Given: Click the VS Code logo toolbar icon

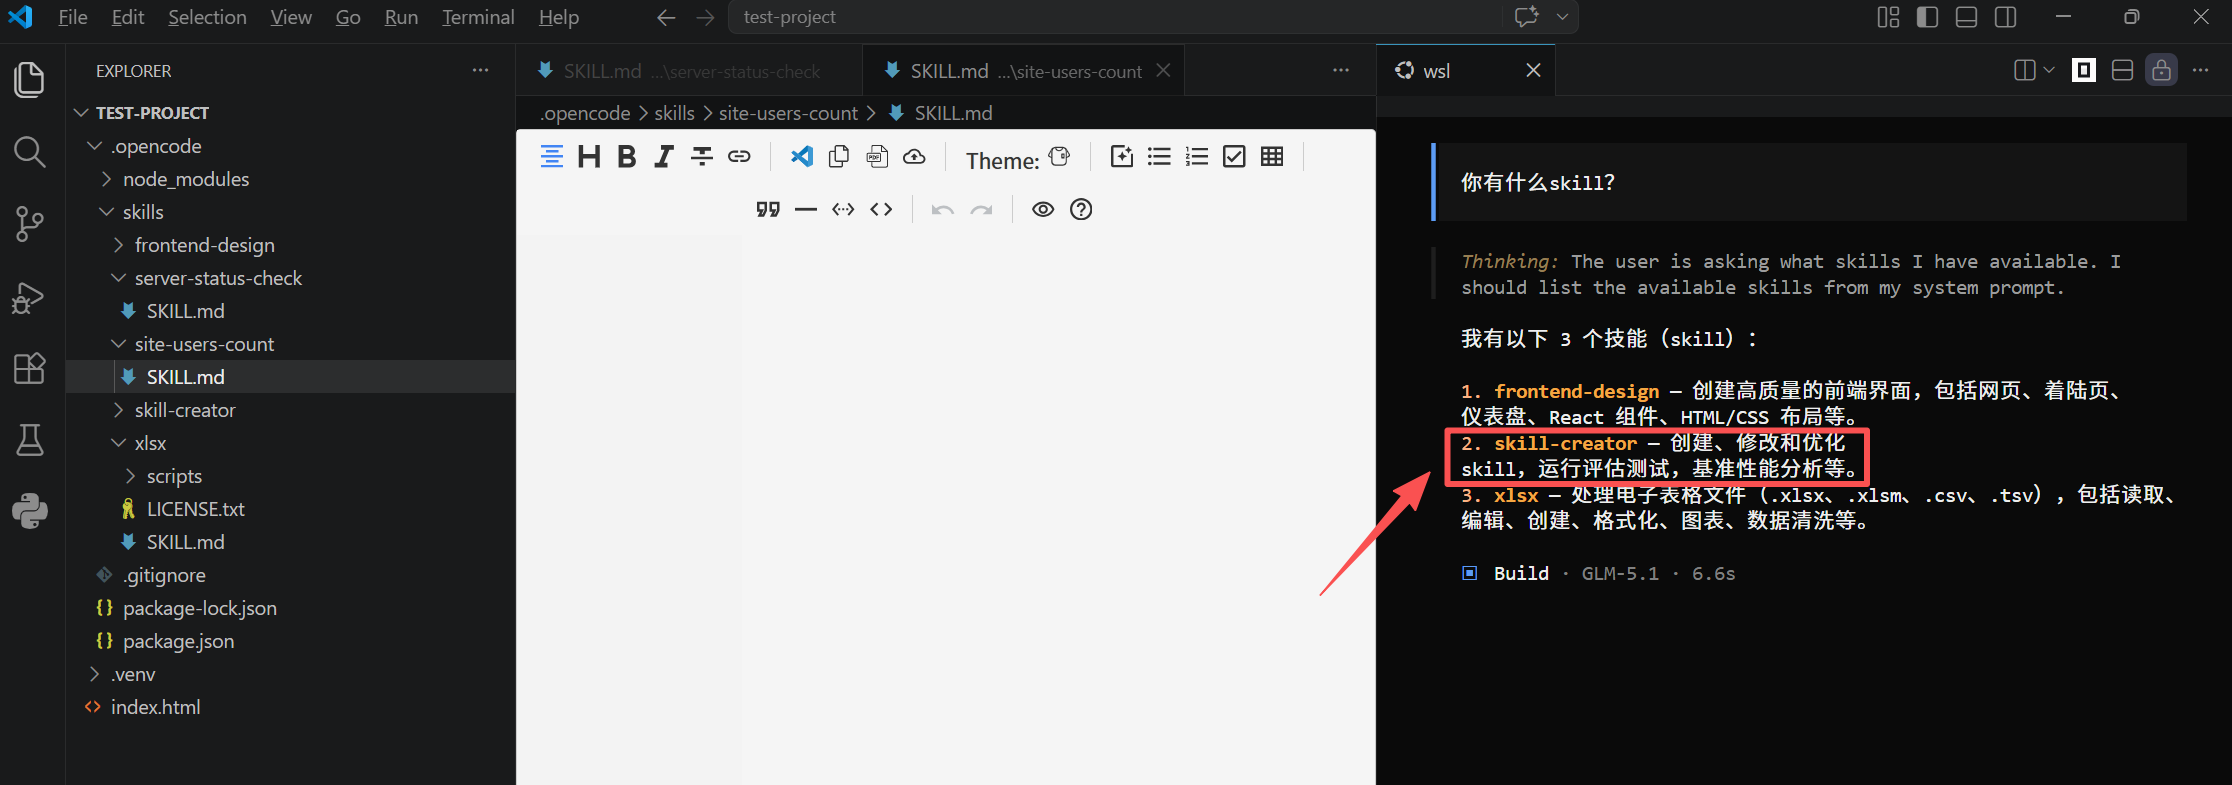Looking at the screenshot, I should click(x=802, y=156).
